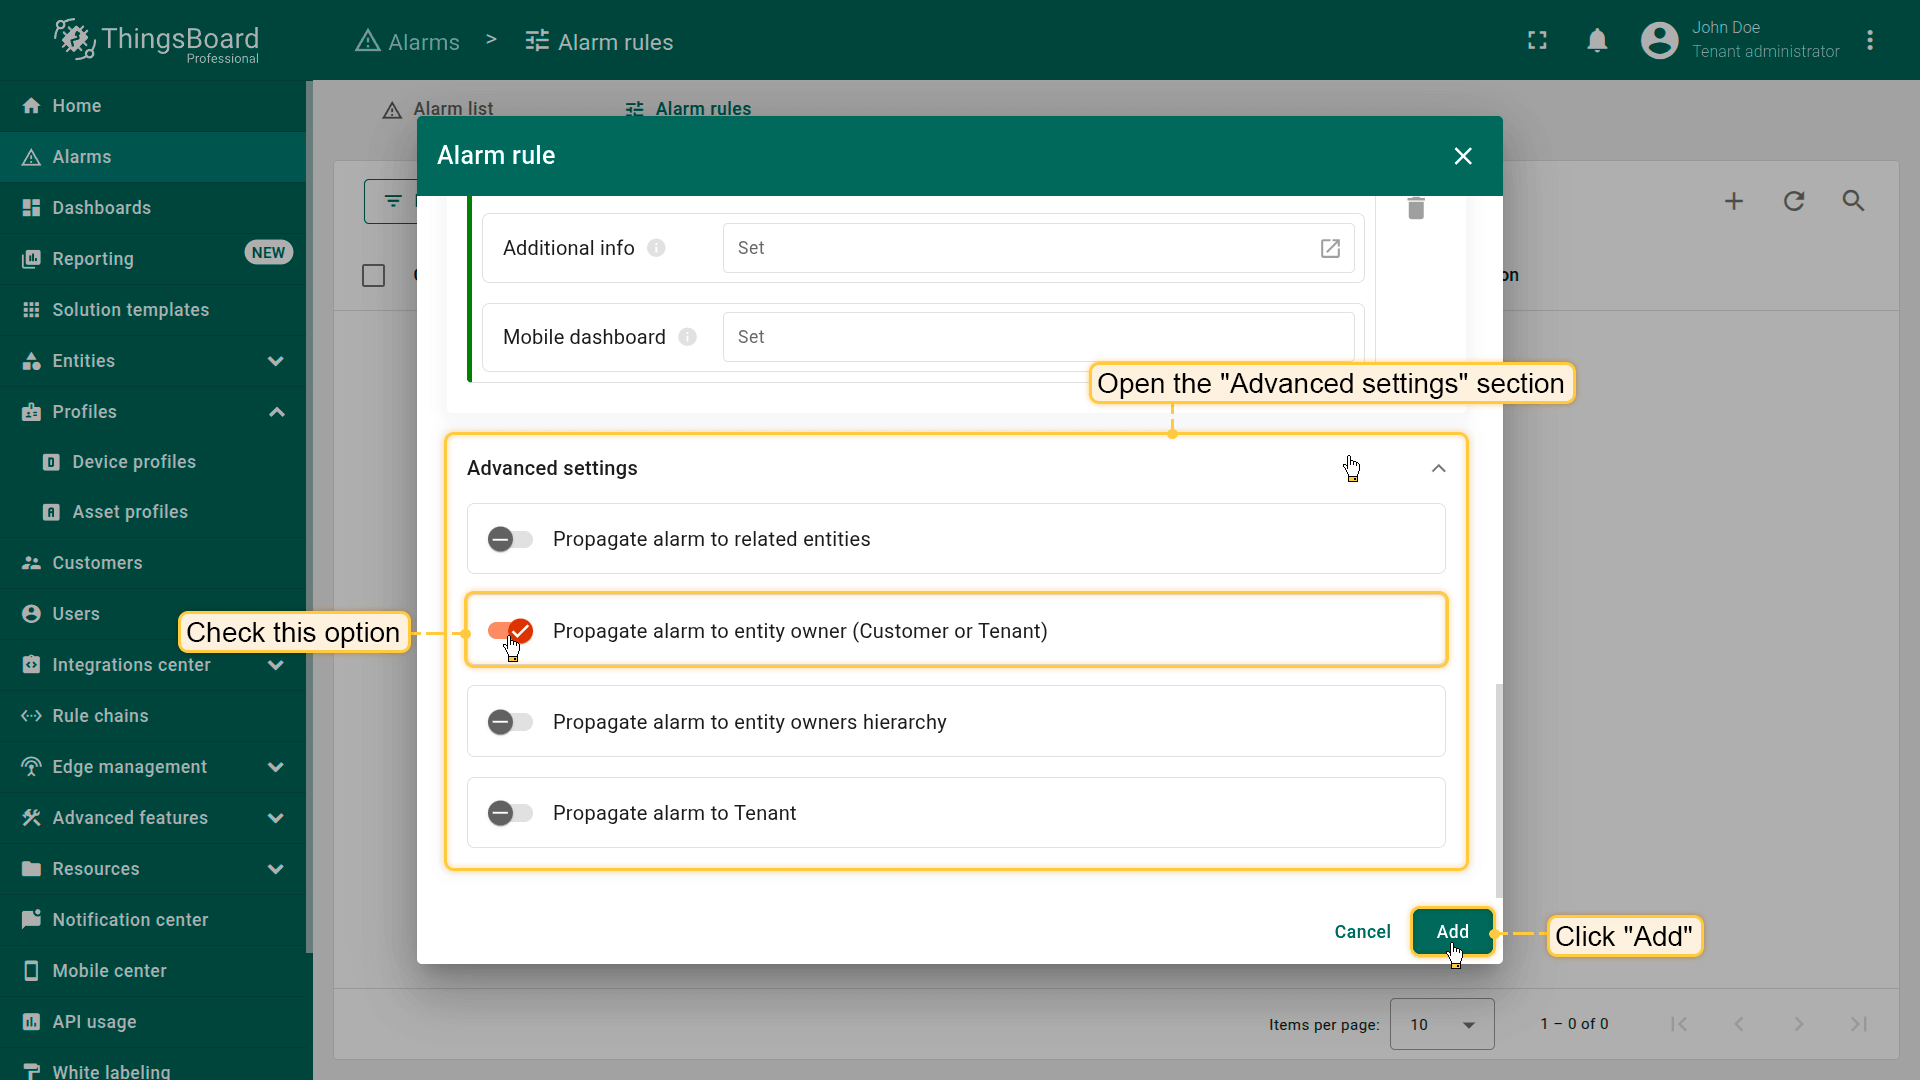Viewport: 1920px width, 1080px height.
Task: Open Device profiles in sidebar
Action: [x=134, y=462]
